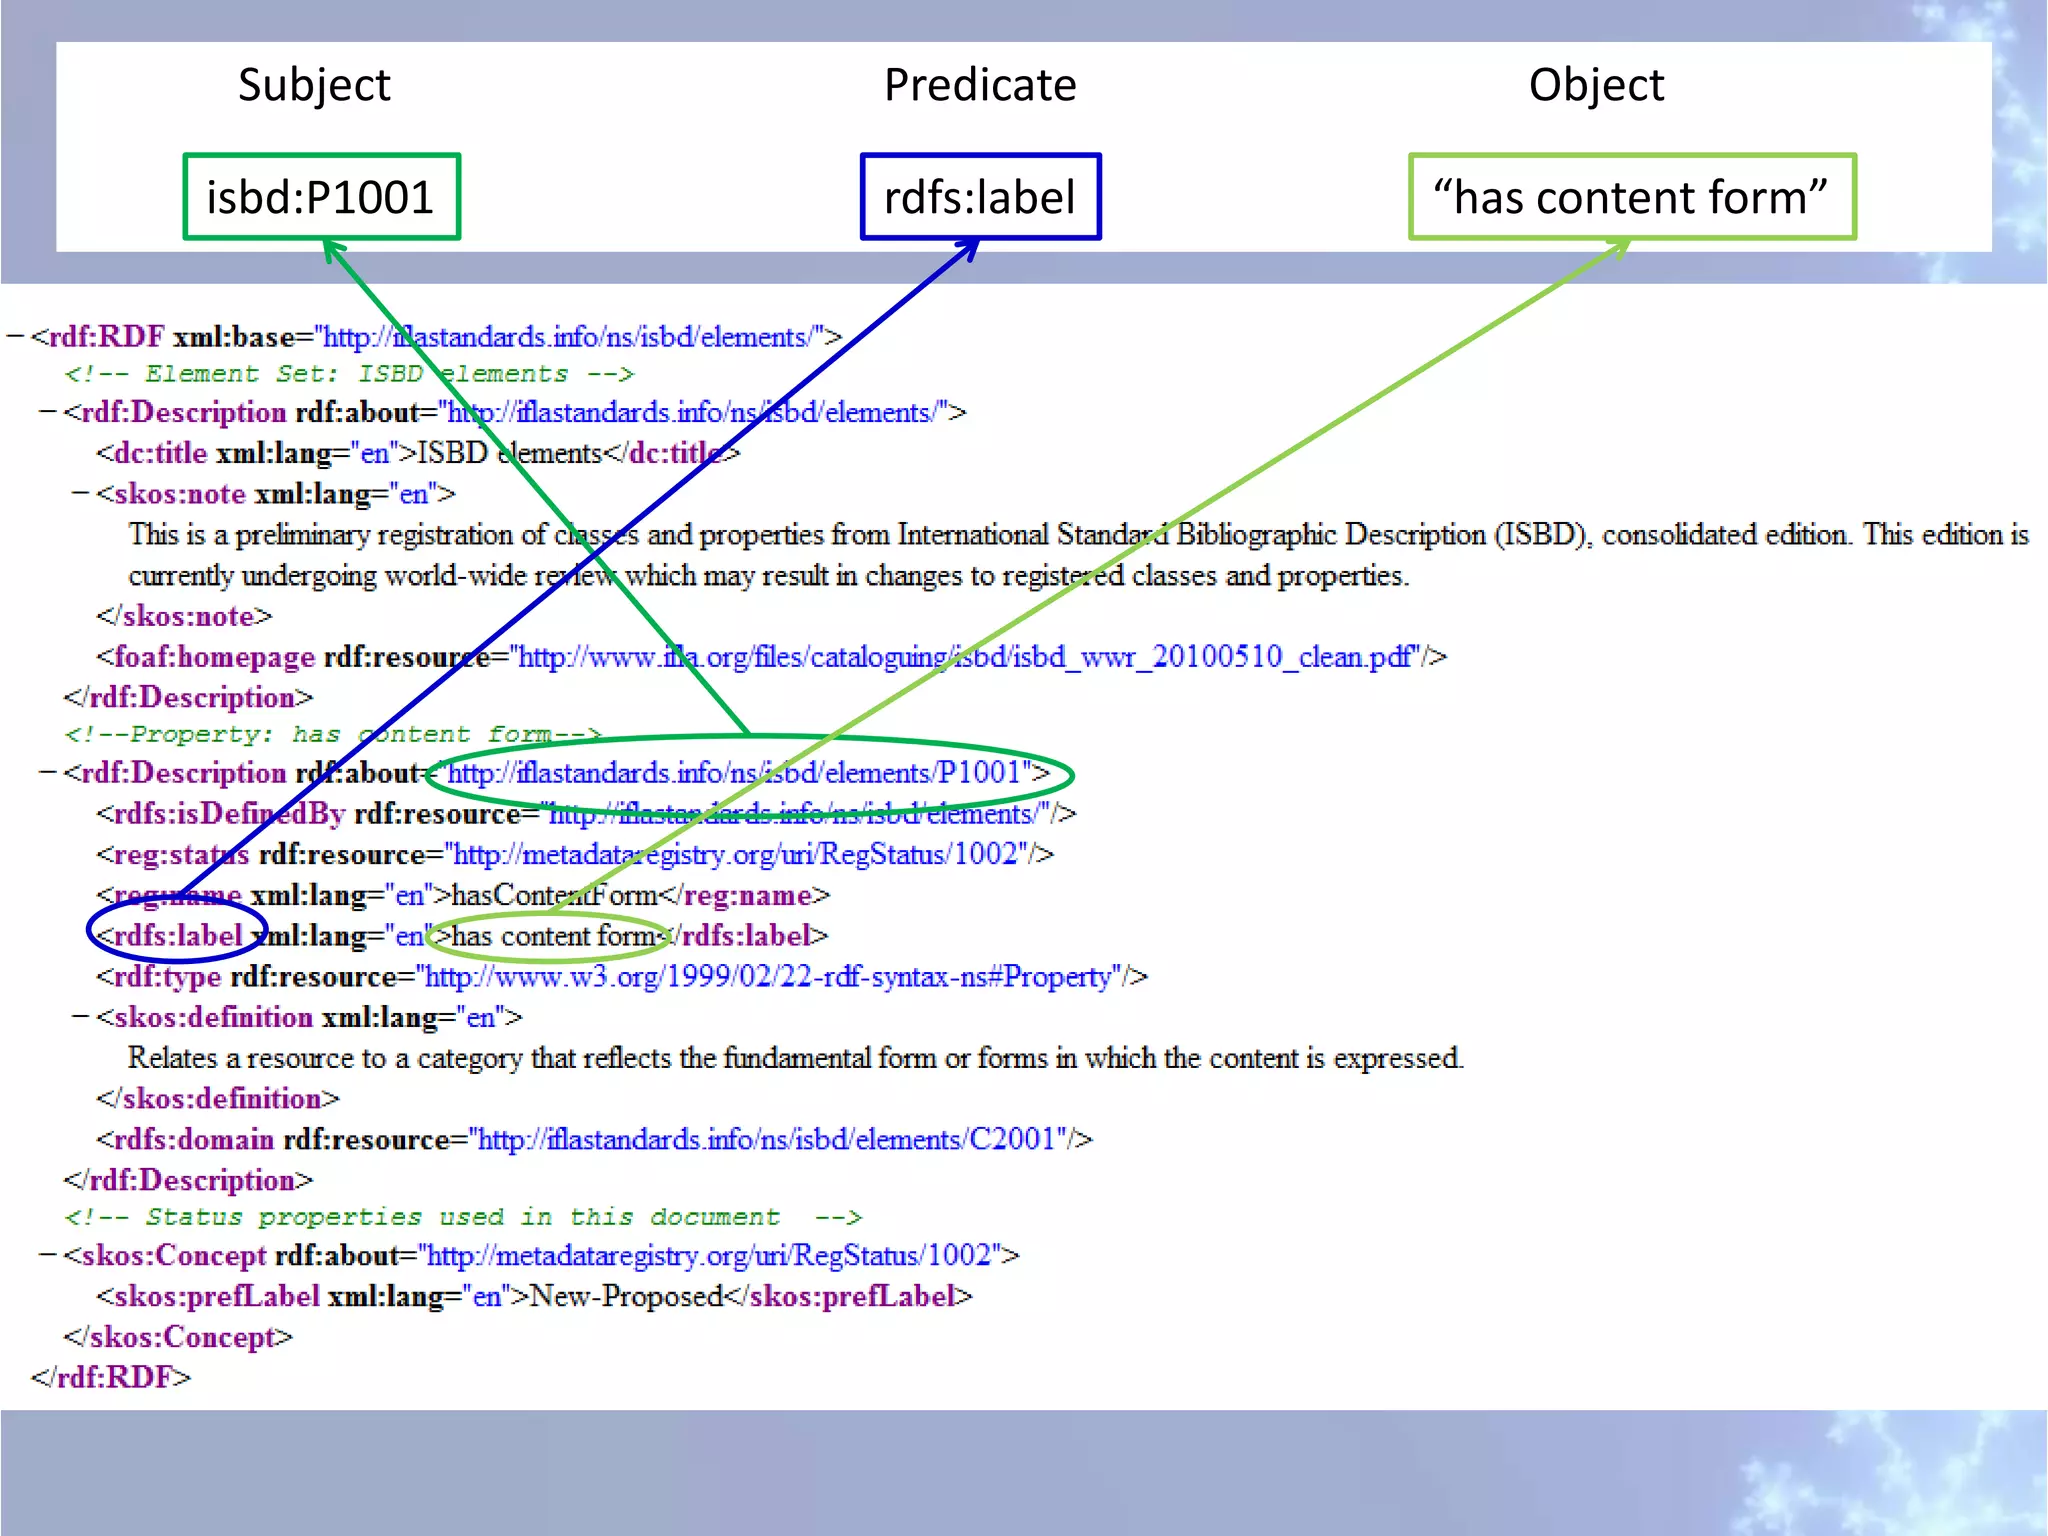Screen dimensions: 2048x1536
Task: Click the 'Property: has content form' comment
Action: pyautogui.click(x=333, y=735)
